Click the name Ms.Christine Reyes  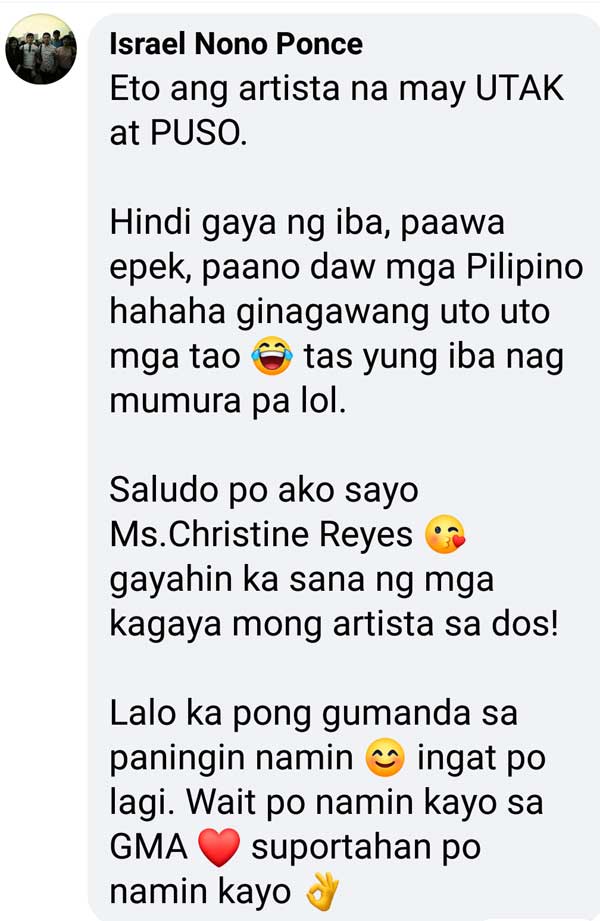[262, 535]
